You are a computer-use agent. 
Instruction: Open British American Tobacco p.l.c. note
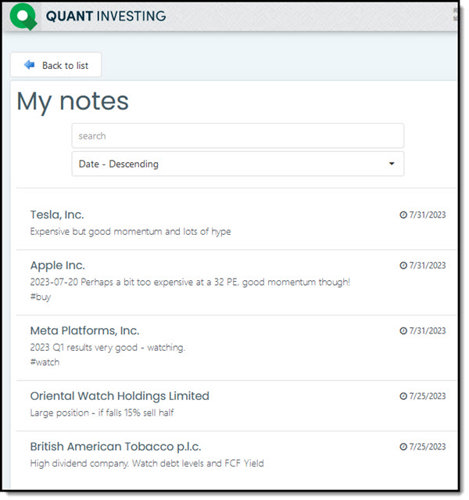[x=116, y=447]
